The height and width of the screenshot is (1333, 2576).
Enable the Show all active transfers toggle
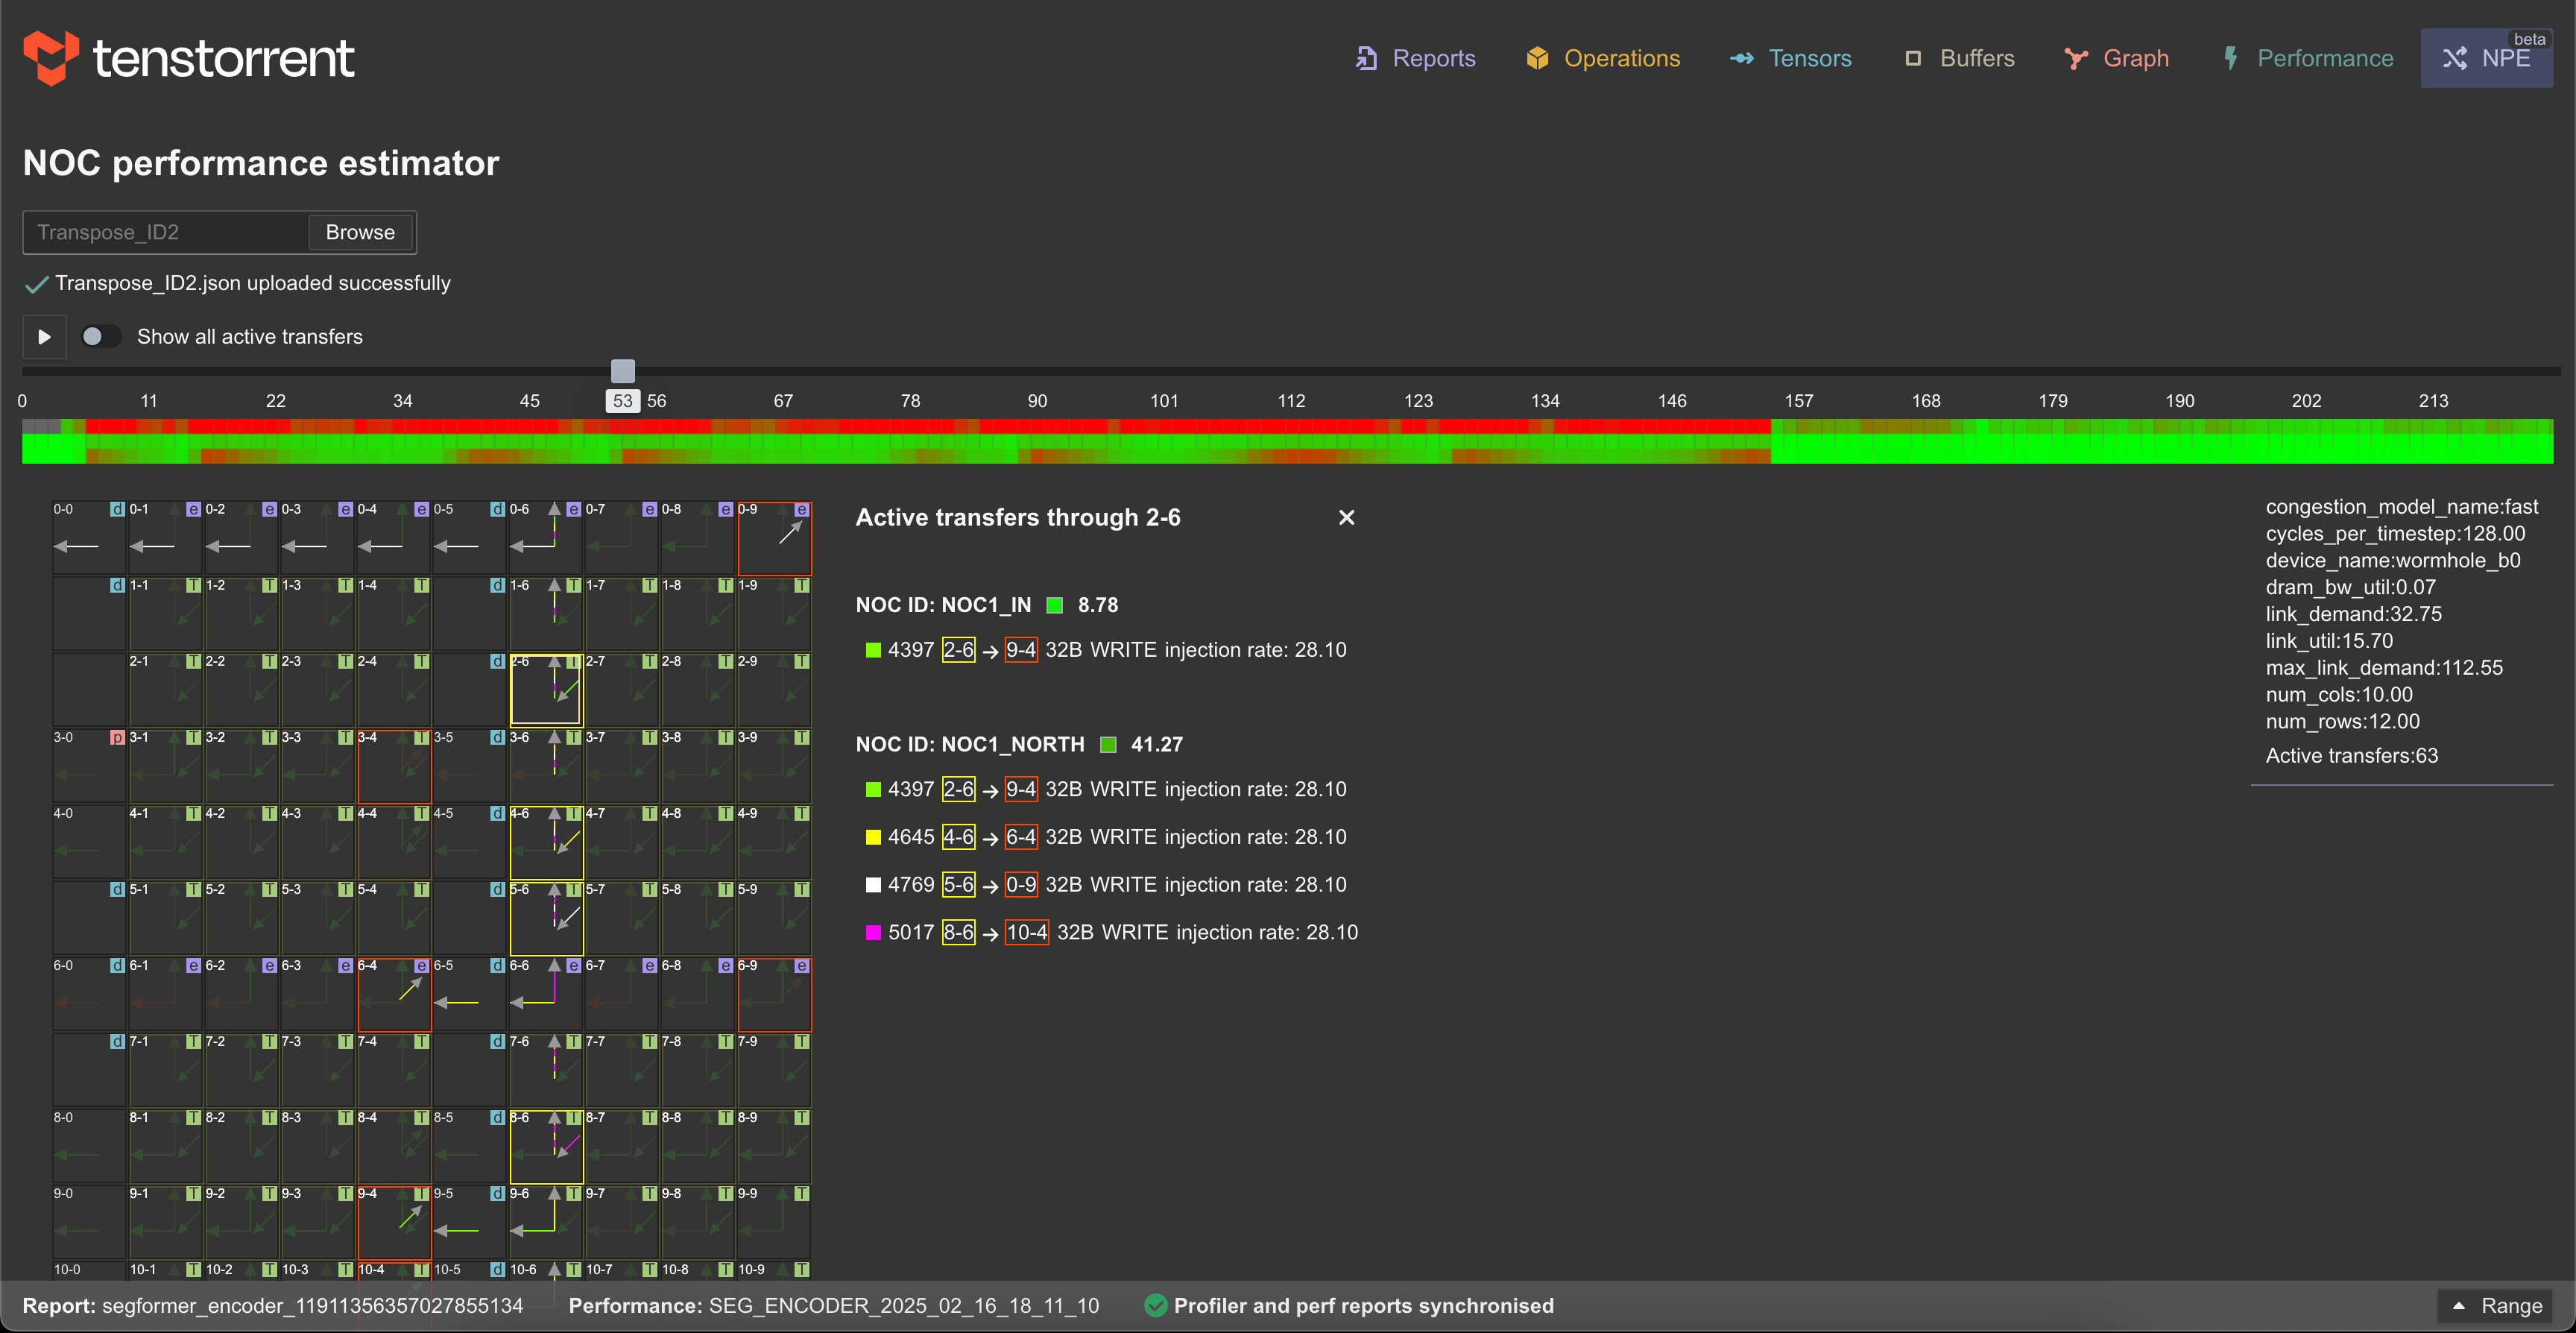[x=100, y=337]
